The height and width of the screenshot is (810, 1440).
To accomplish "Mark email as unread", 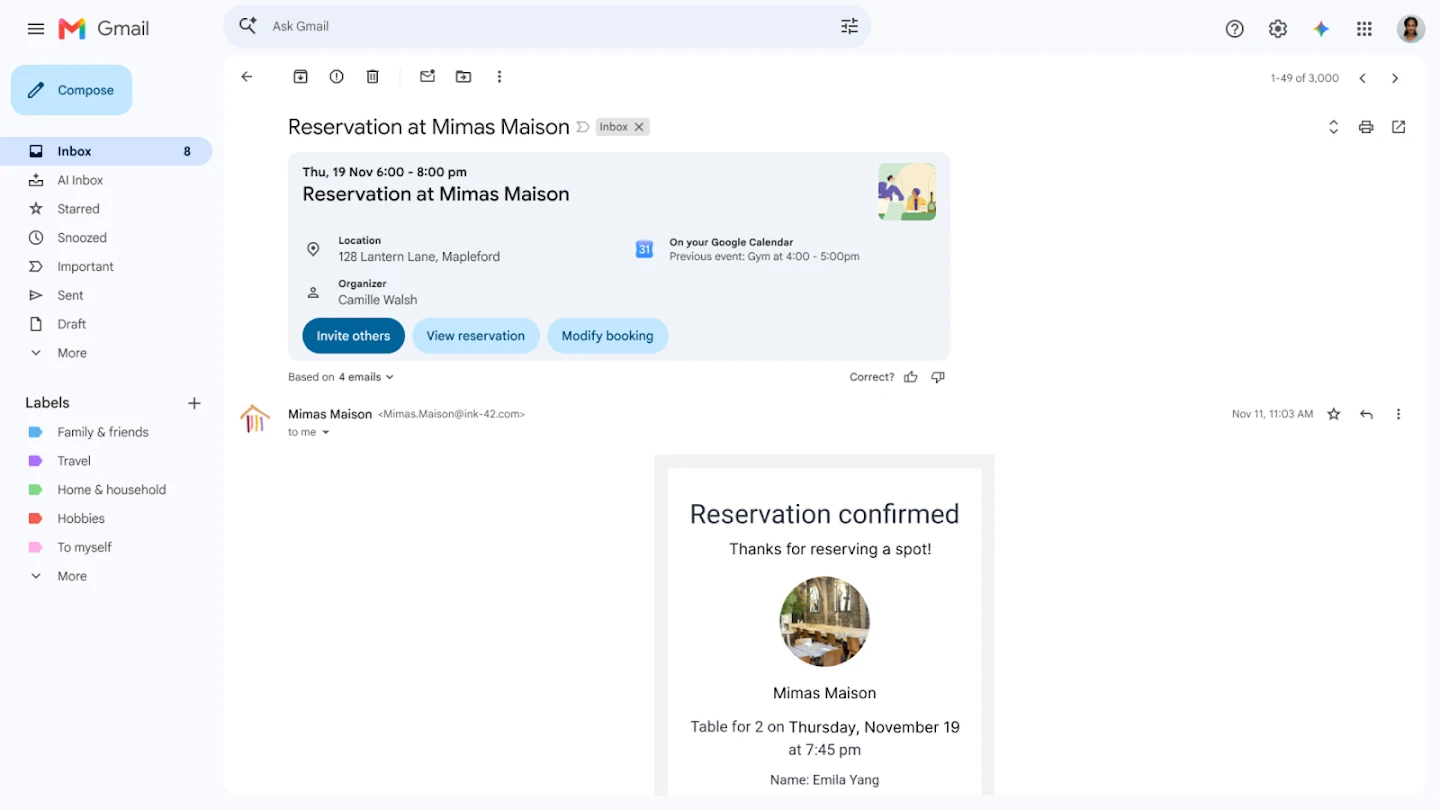I will coord(427,77).
